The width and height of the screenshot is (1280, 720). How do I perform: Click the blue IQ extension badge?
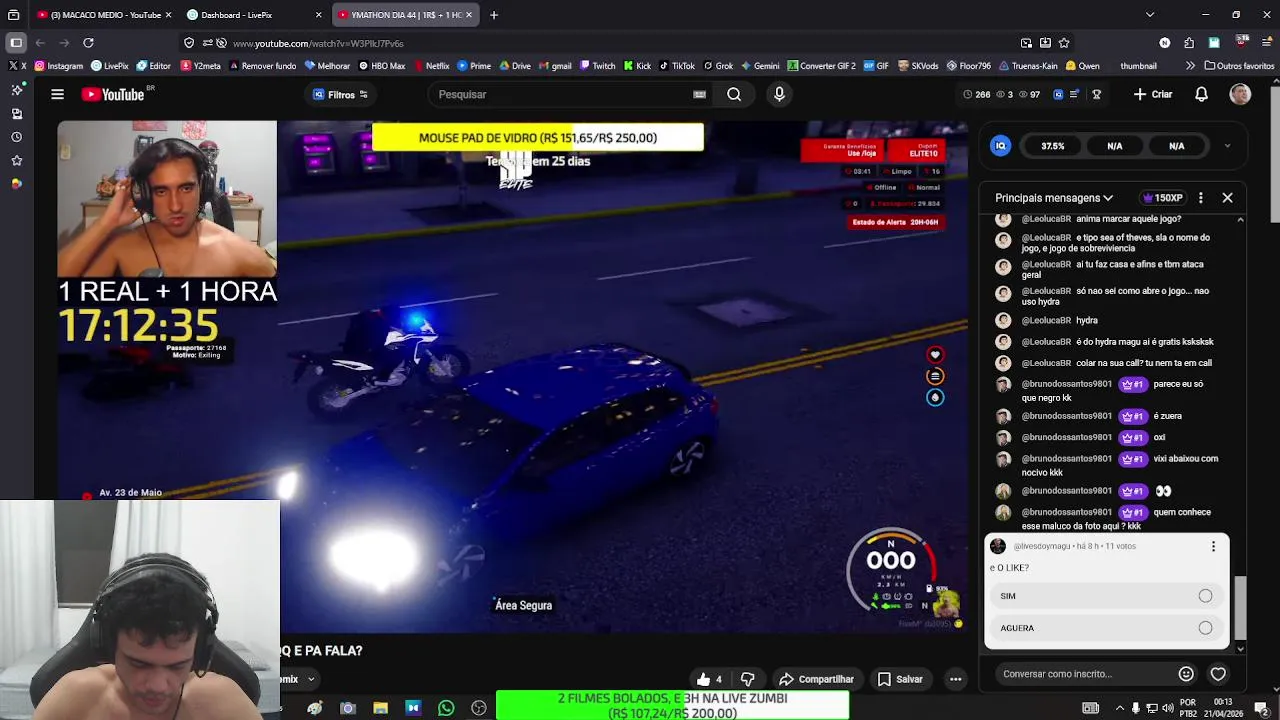(1000, 146)
